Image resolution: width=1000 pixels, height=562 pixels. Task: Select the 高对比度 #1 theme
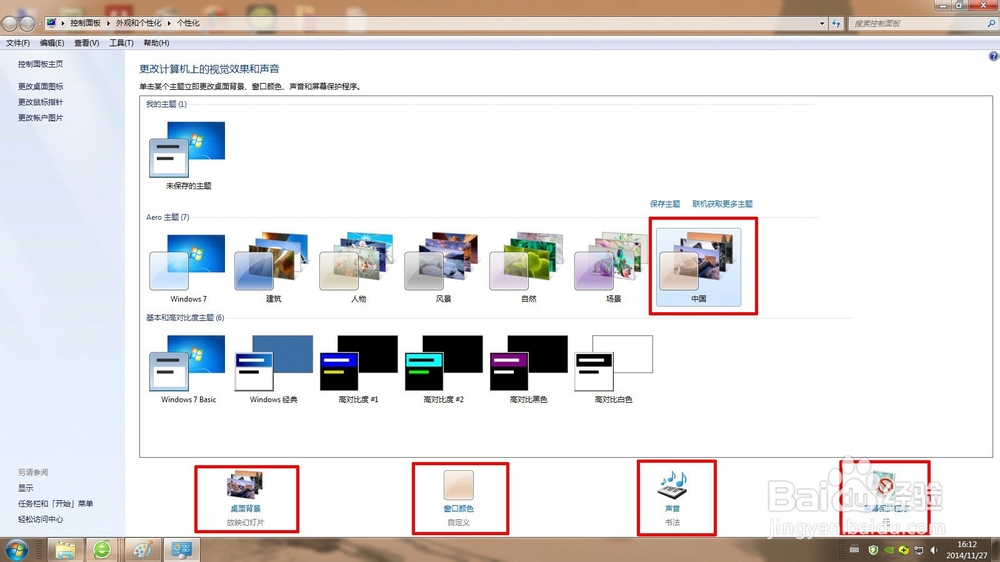[358, 369]
